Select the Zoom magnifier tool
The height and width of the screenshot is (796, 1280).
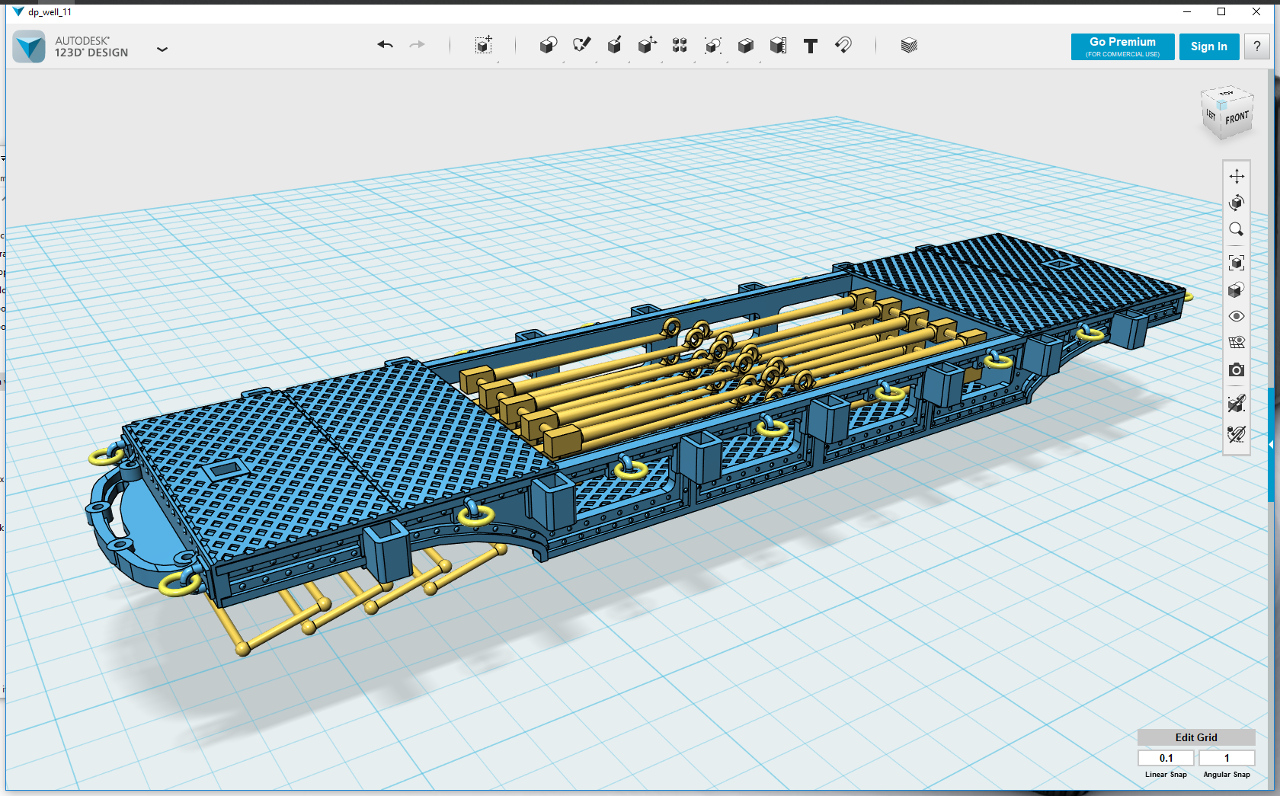[1237, 230]
